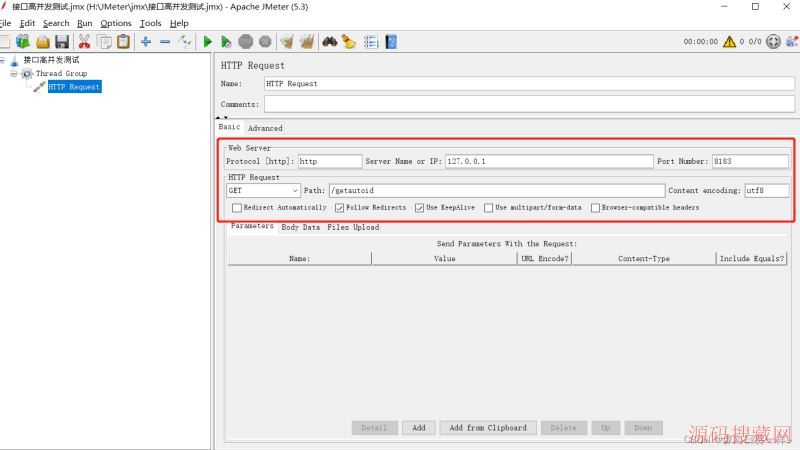Click the gray Stop icon
Image resolution: width=800 pixels, height=450 pixels.
pyautogui.click(x=245, y=42)
